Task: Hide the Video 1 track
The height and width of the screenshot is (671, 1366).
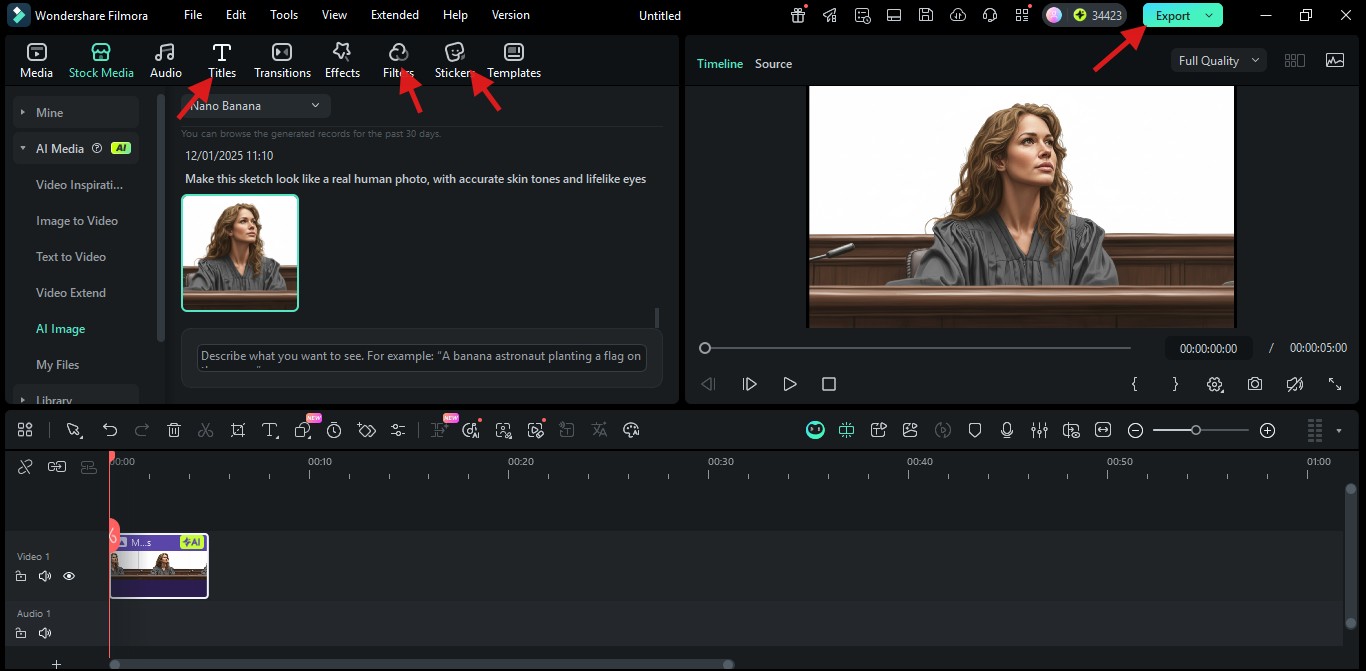Action: (68, 576)
